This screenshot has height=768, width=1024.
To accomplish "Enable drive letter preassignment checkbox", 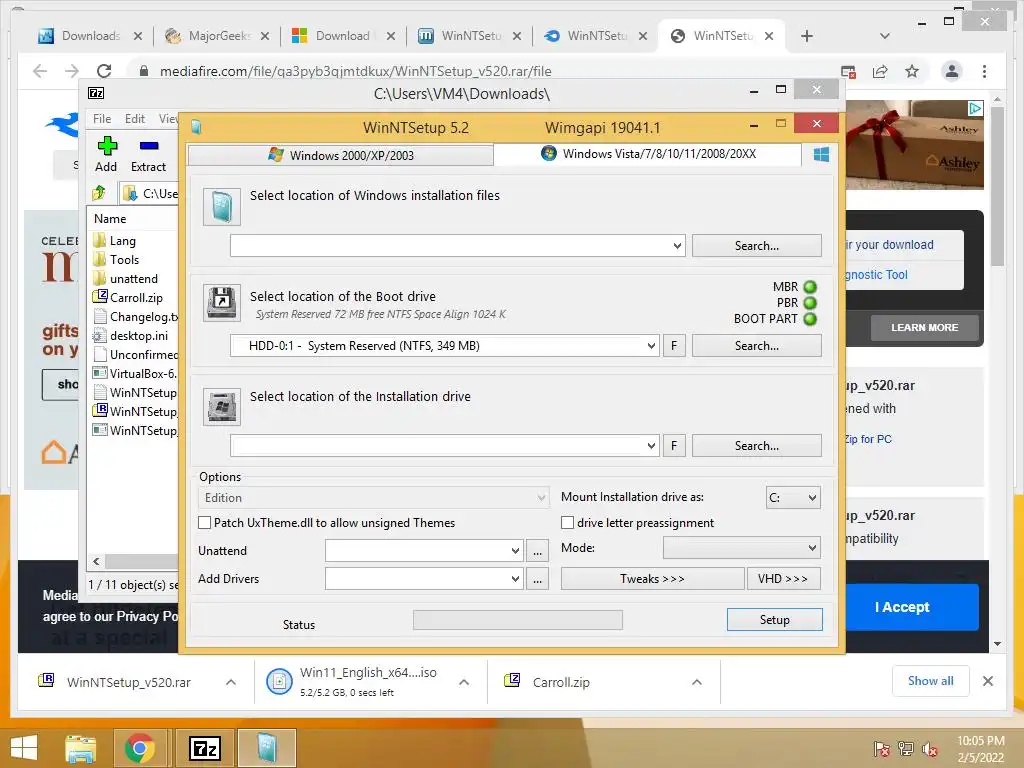I will tap(568, 522).
